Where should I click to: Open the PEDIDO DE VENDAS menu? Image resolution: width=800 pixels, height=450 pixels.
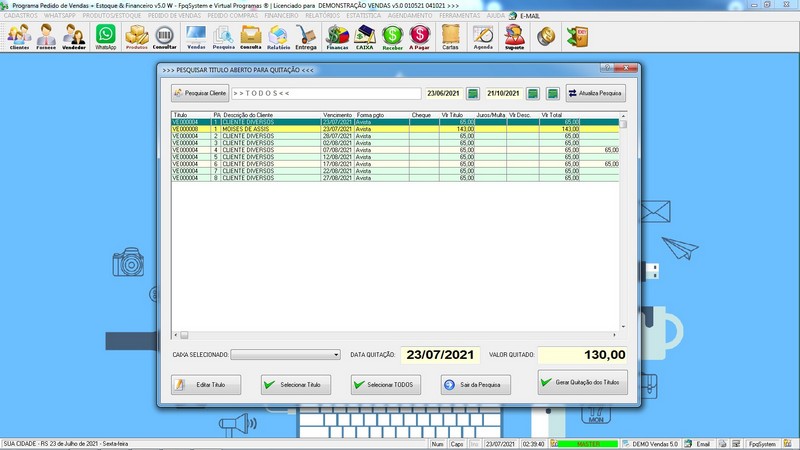174,16
